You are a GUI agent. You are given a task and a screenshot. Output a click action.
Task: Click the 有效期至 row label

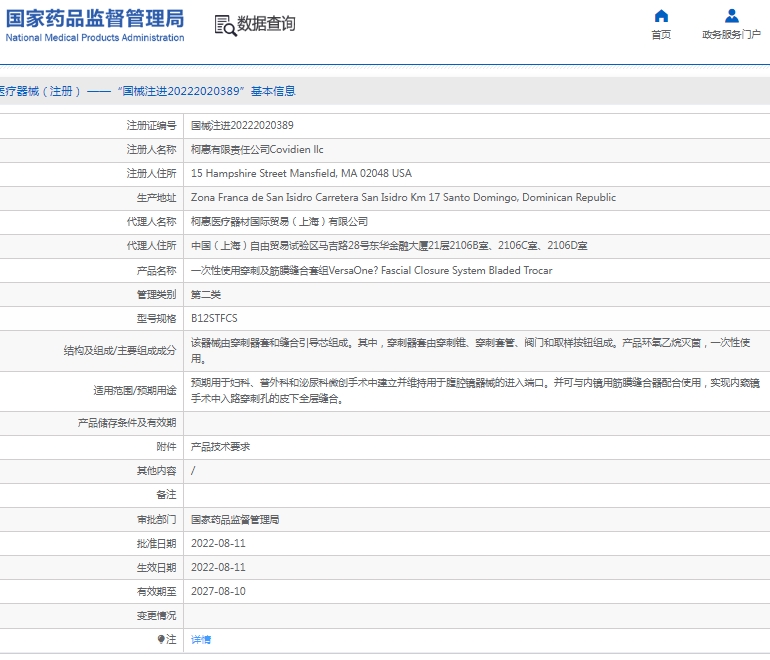pos(156,592)
